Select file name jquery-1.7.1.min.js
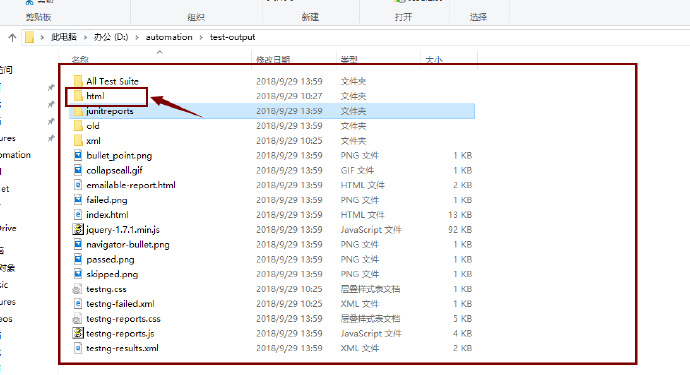This screenshot has height=375, width=690. [123, 230]
